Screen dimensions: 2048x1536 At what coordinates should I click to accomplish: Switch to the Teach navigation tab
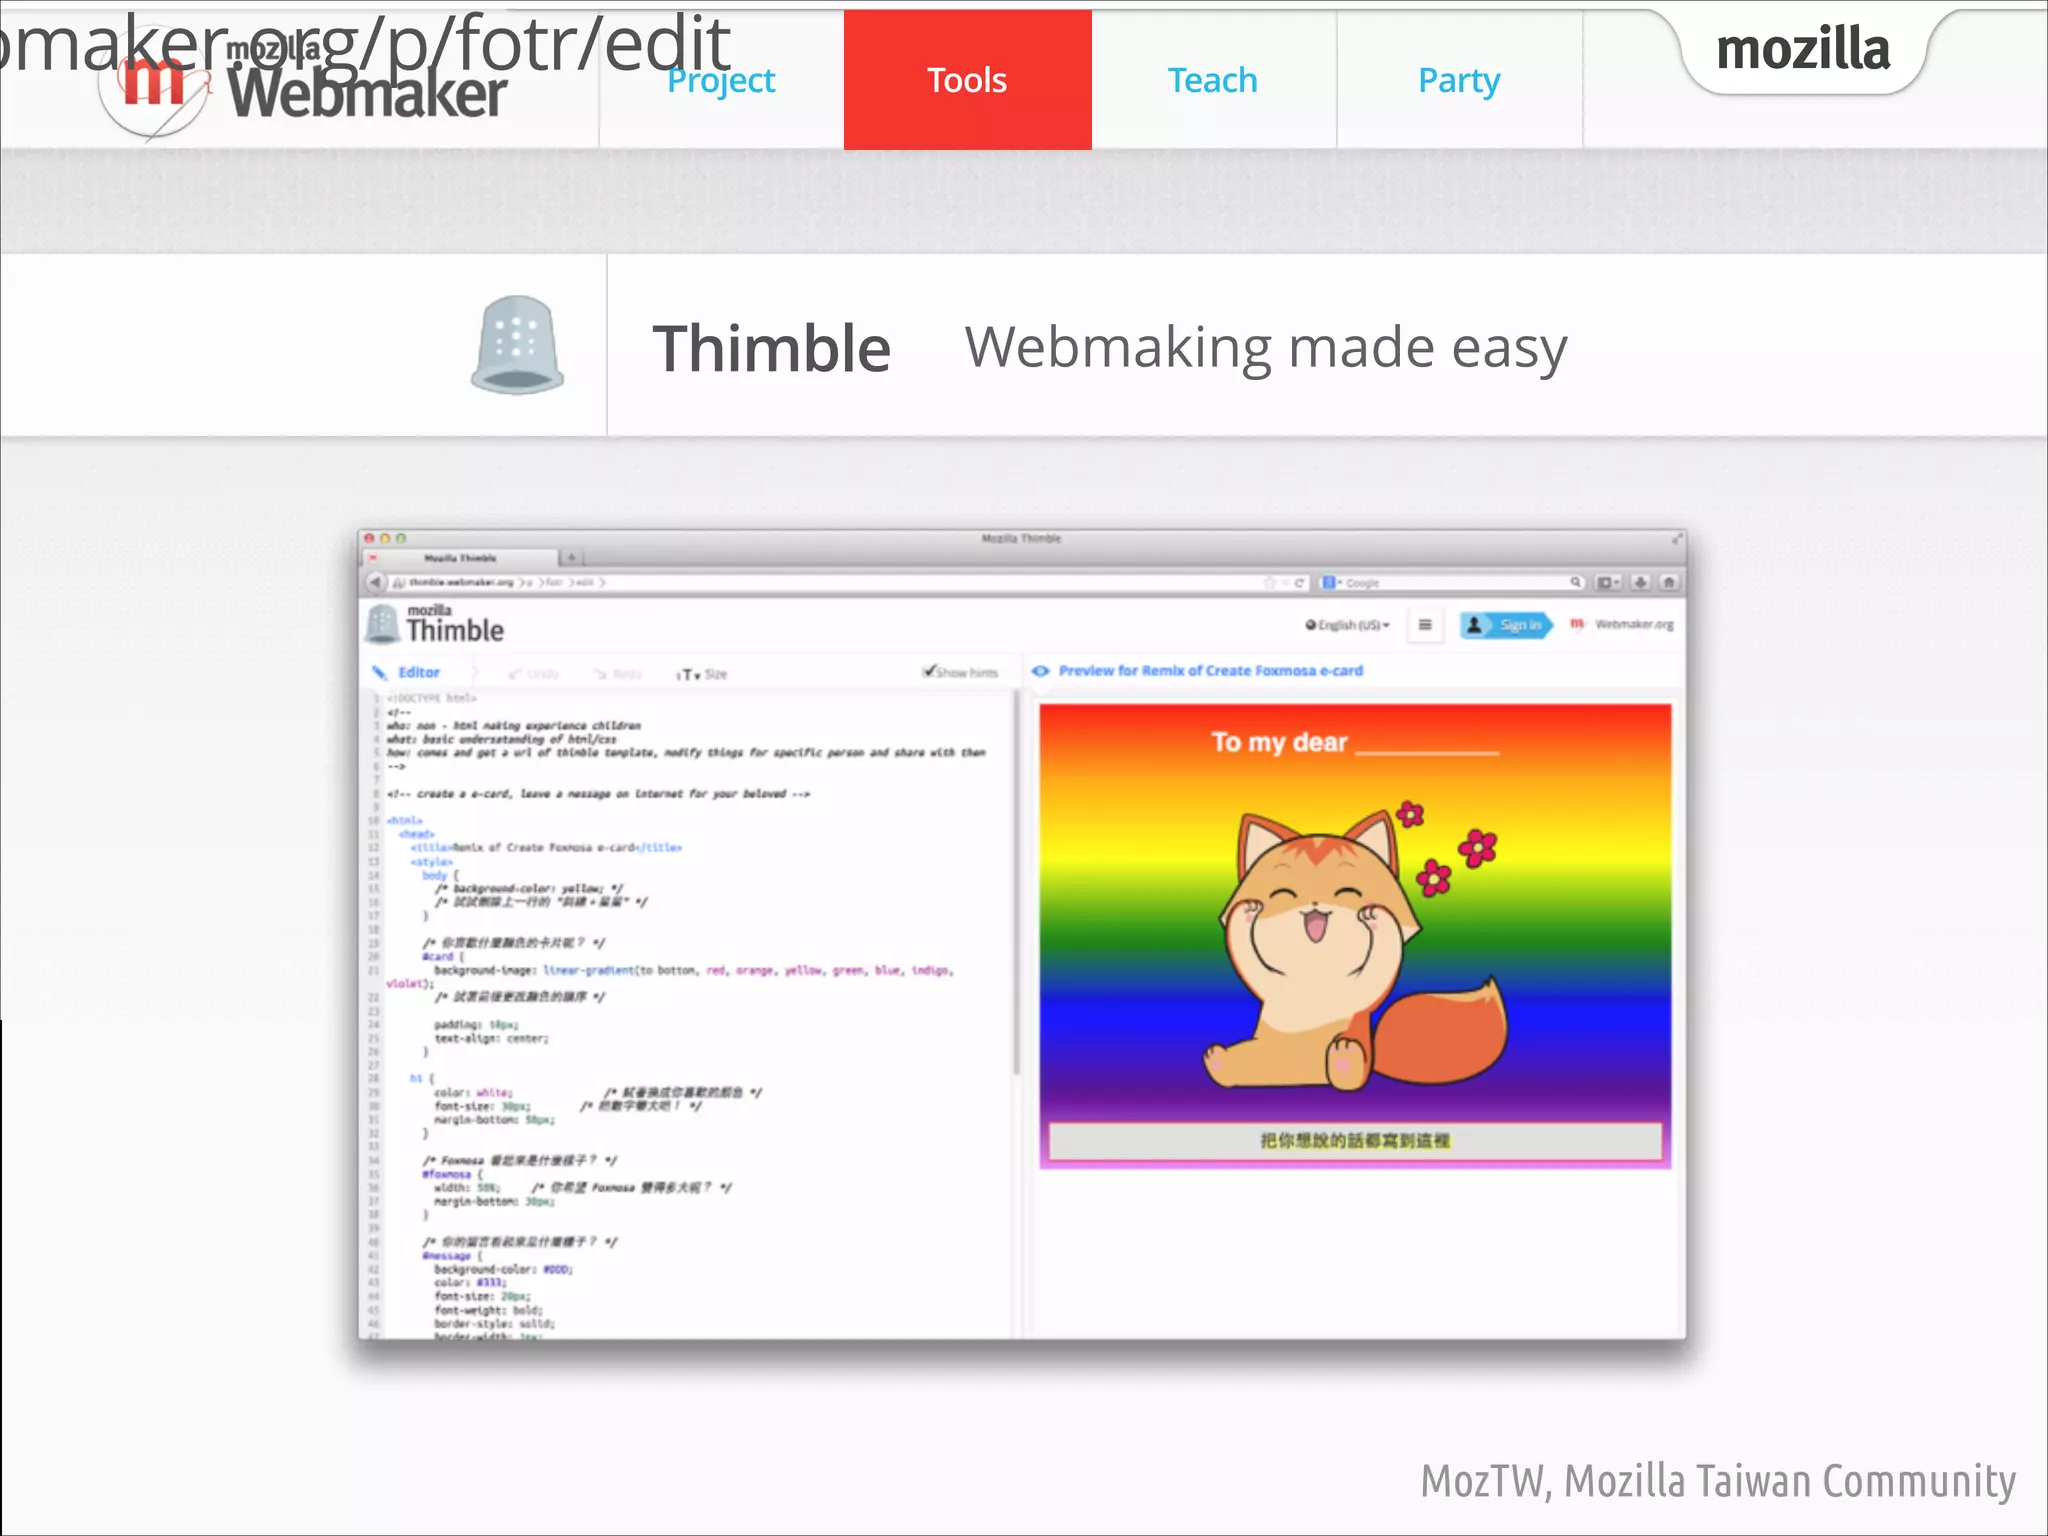(1212, 80)
